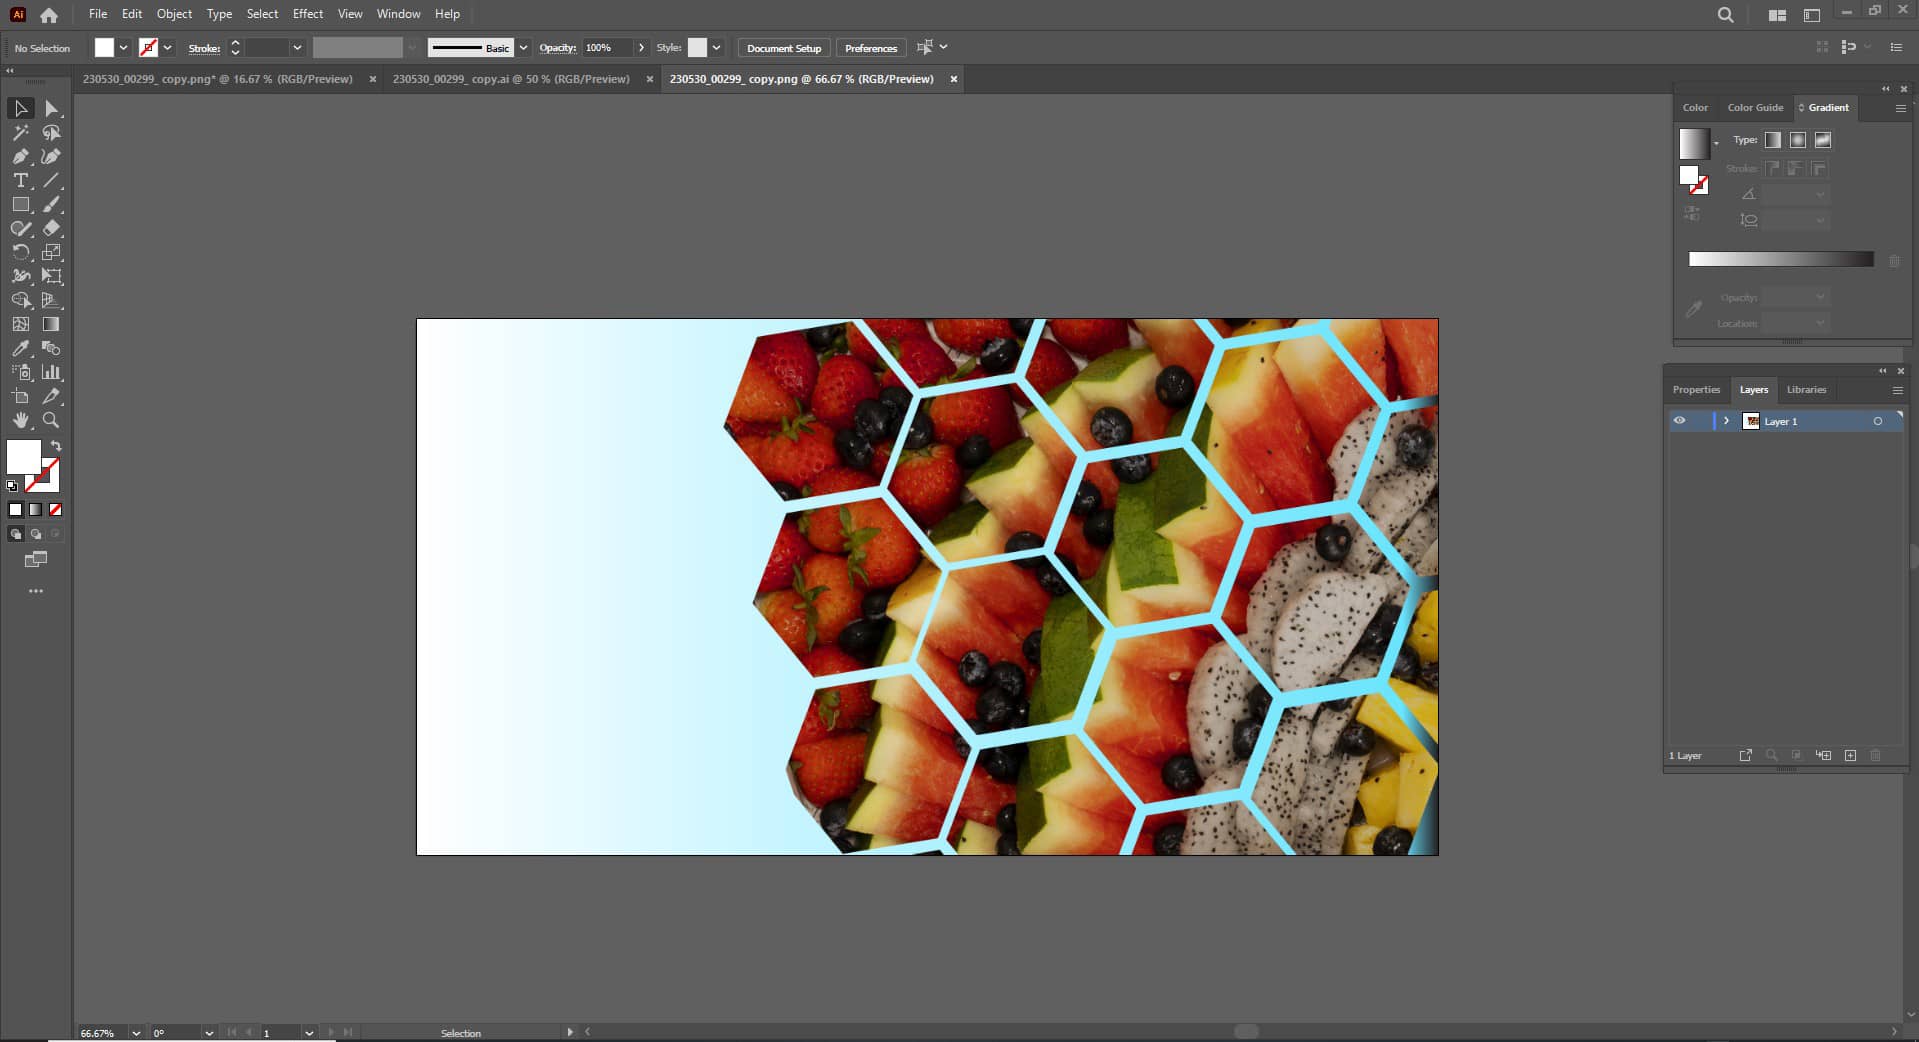The image size is (1919, 1042).
Task: Hide Layer 1 with the eye toggle
Action: (1679, 421)
